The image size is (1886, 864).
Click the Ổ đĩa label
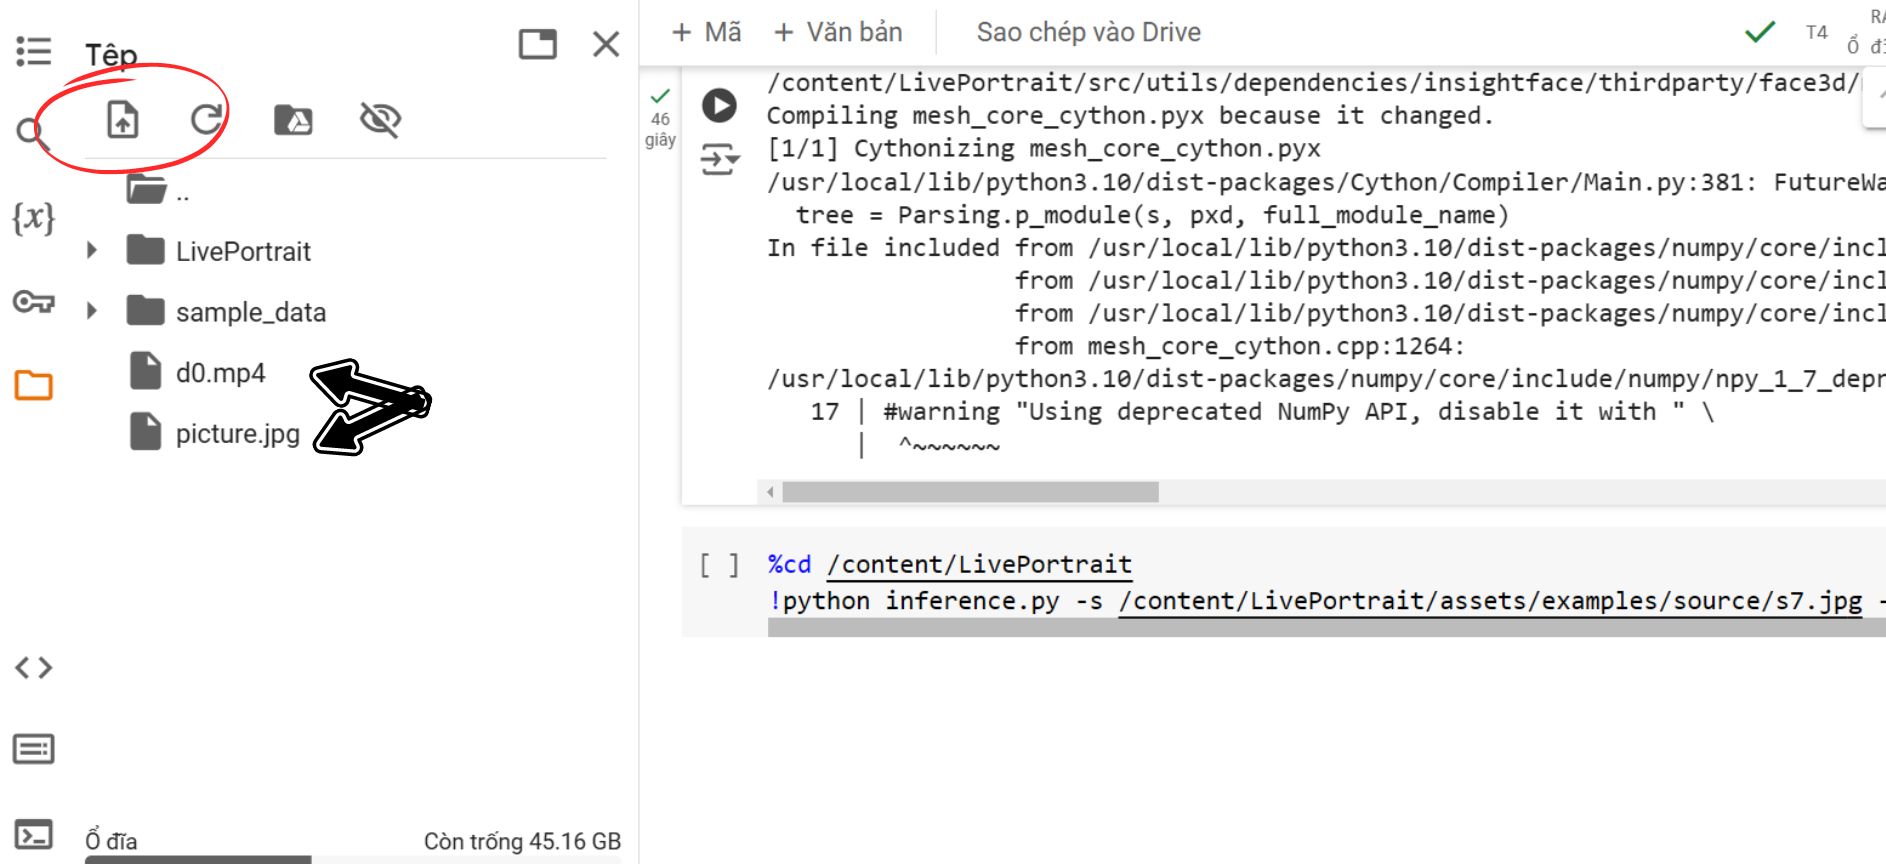pyautogui.click(x=111, y=841)
